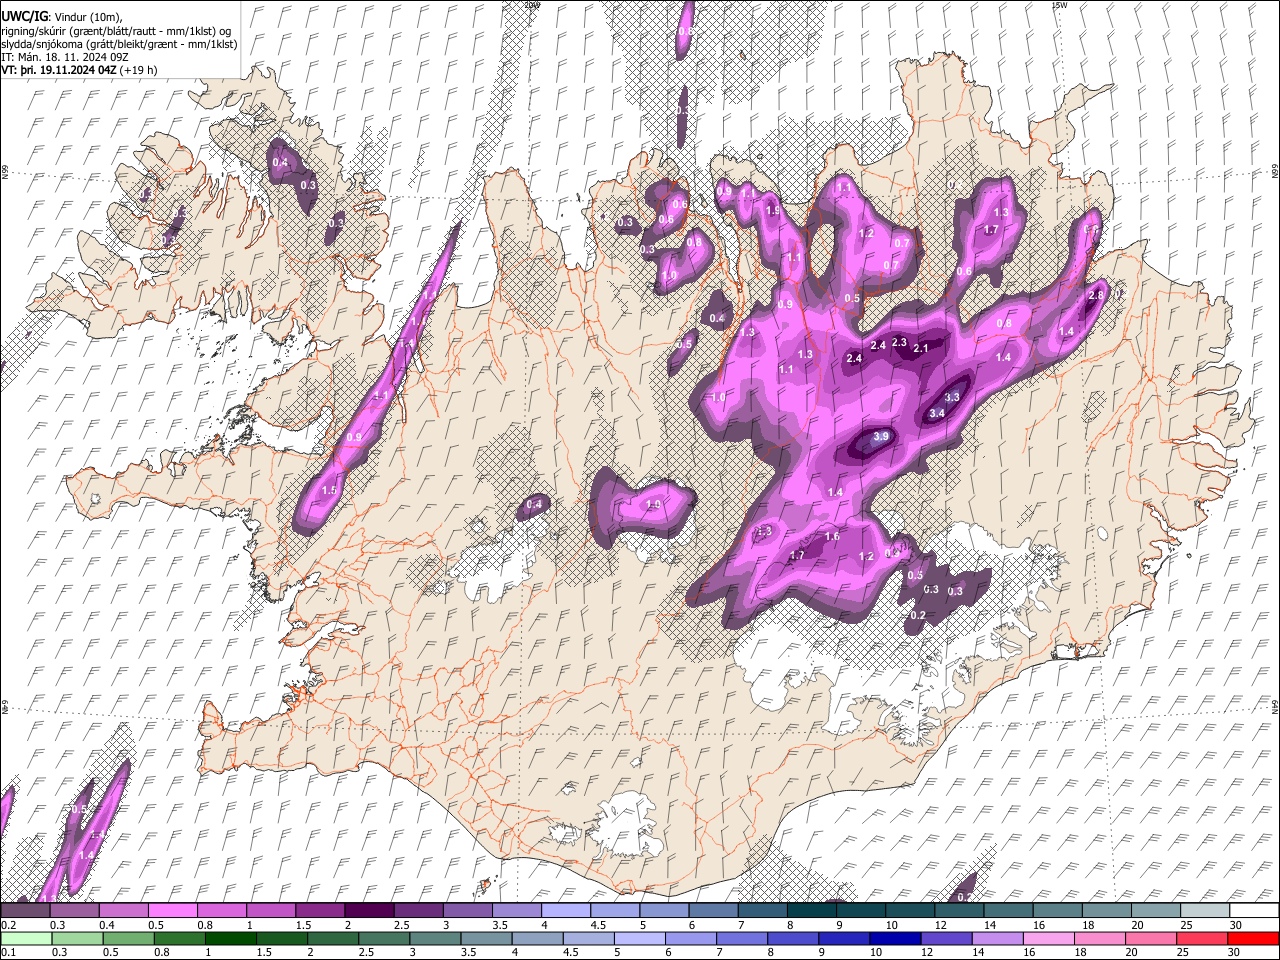Select the white 30+ swatch in upper legend row
1280x960 pixels.
click(1252, 910)
